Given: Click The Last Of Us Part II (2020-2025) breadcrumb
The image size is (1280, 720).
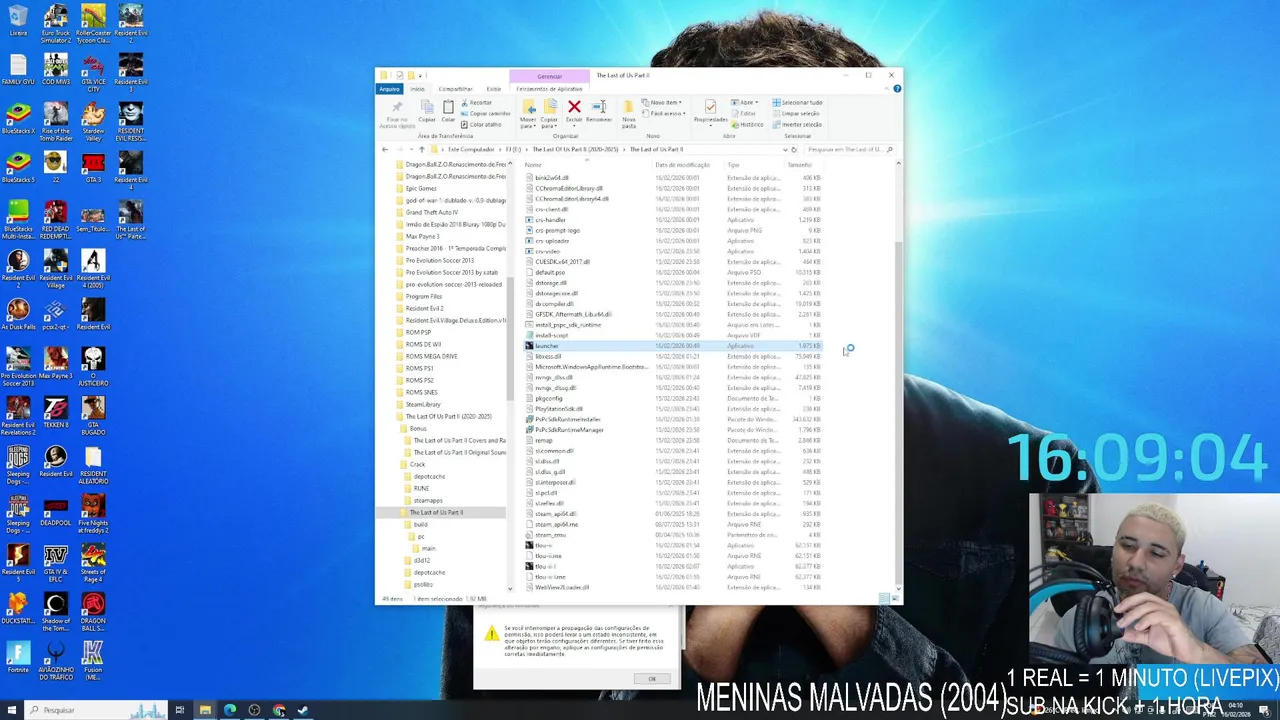Looking at the screenshot, I should click(575, 150).
